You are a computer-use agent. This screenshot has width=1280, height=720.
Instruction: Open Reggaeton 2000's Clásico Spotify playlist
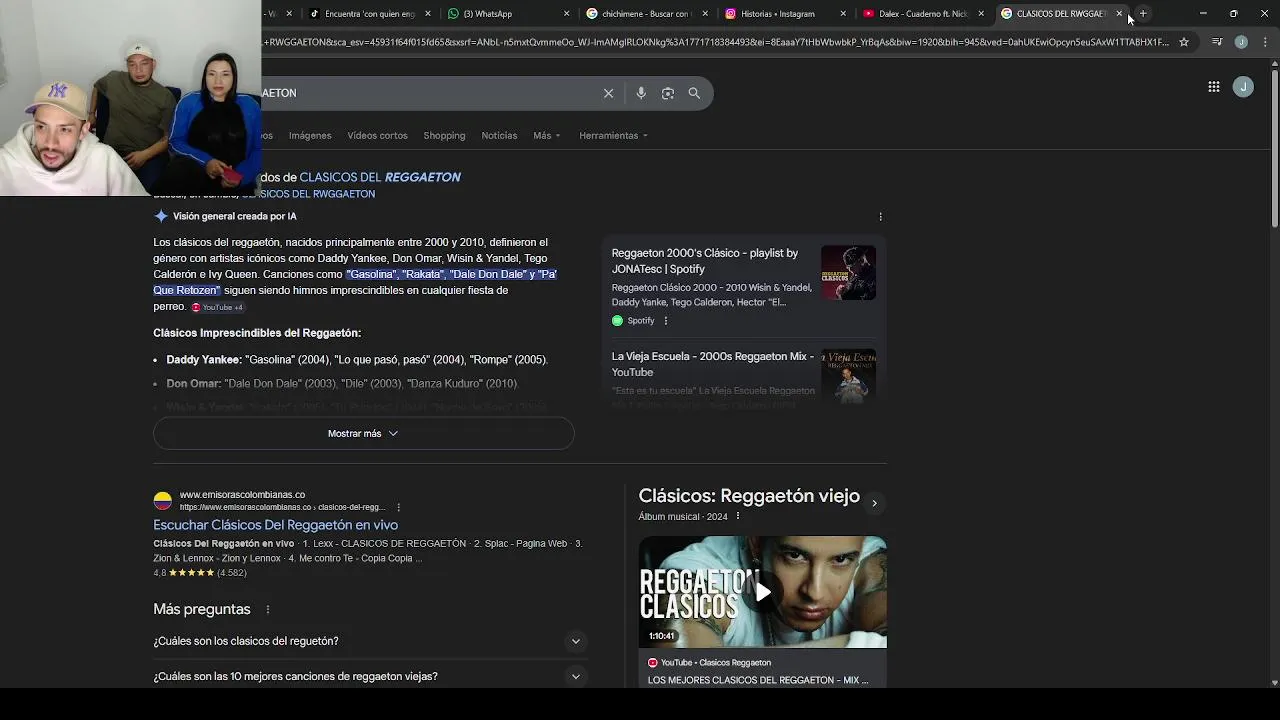tap(705, 261)
